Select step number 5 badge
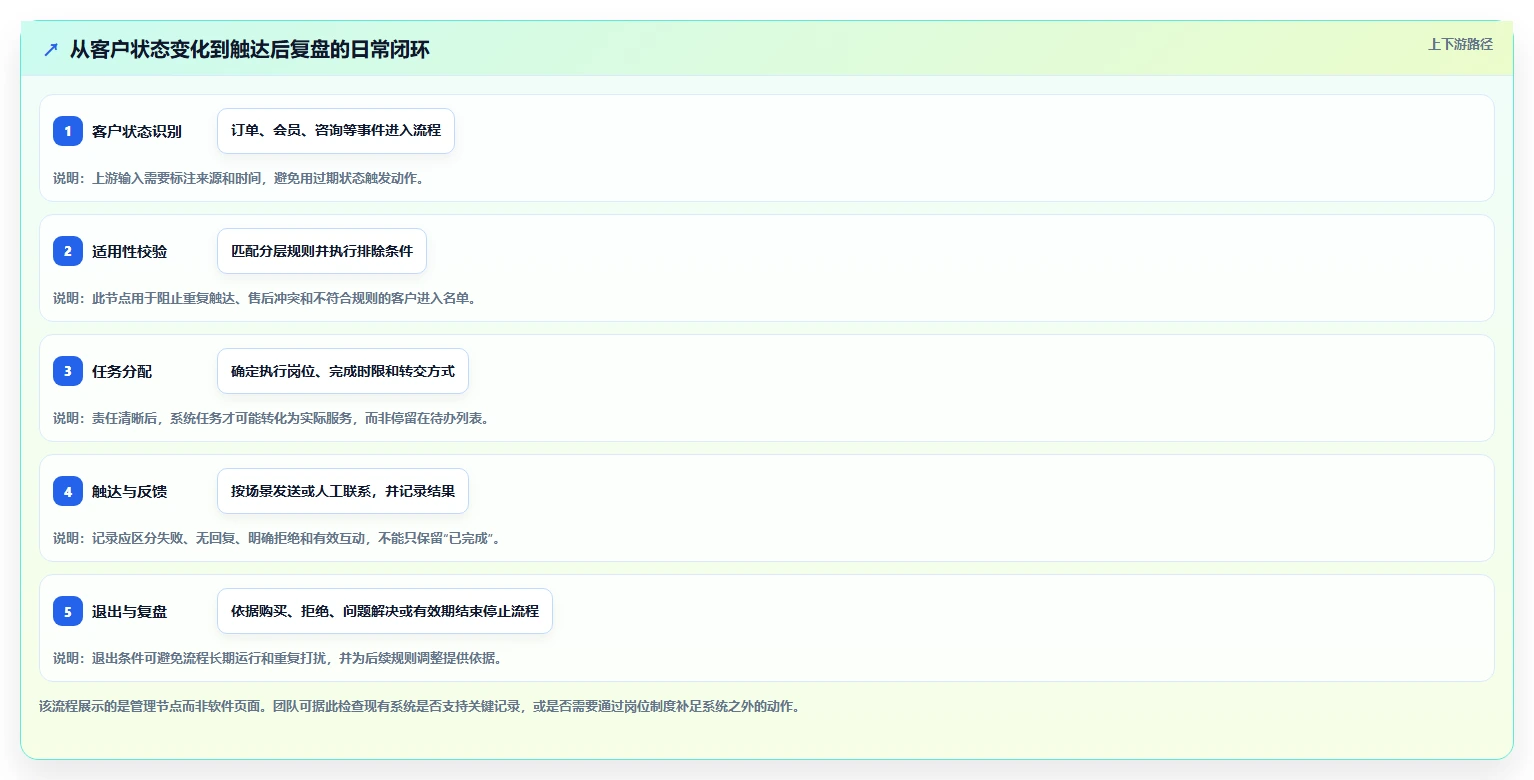 tap(68, 611)
